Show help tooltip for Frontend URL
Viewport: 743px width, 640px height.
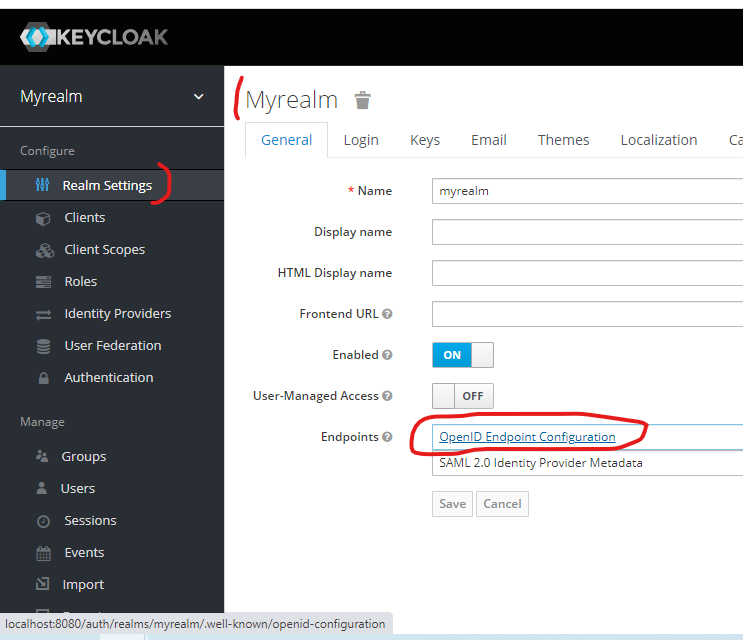[x=387, y=314]
